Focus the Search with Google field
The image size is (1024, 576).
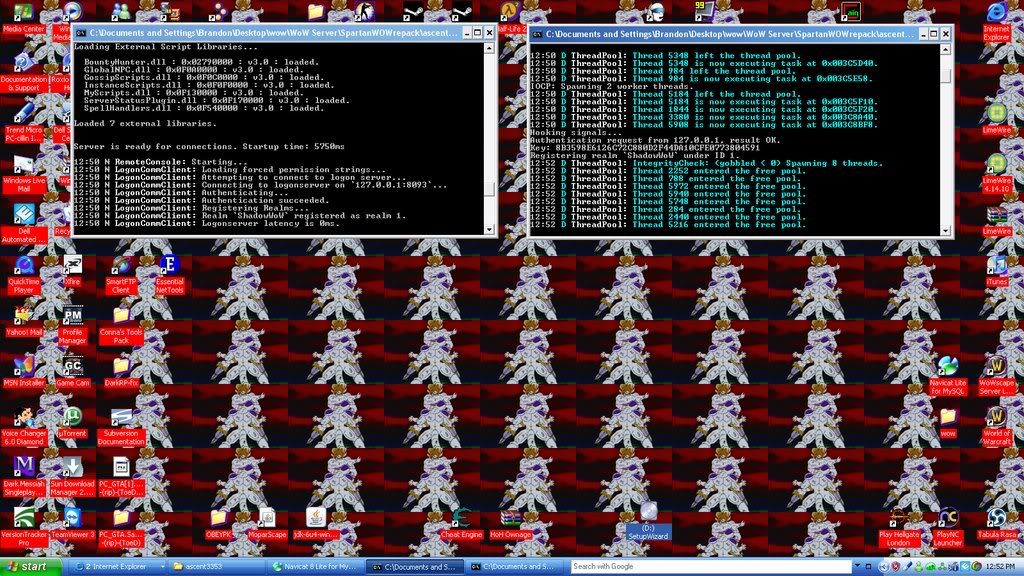(x=711, y=566)
